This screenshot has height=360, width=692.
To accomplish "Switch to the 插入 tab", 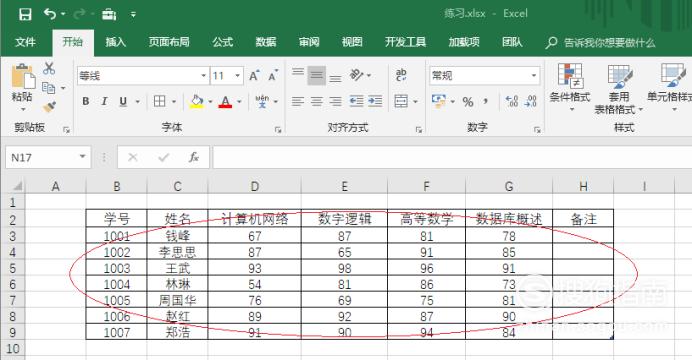I will (x=116, y=42).
